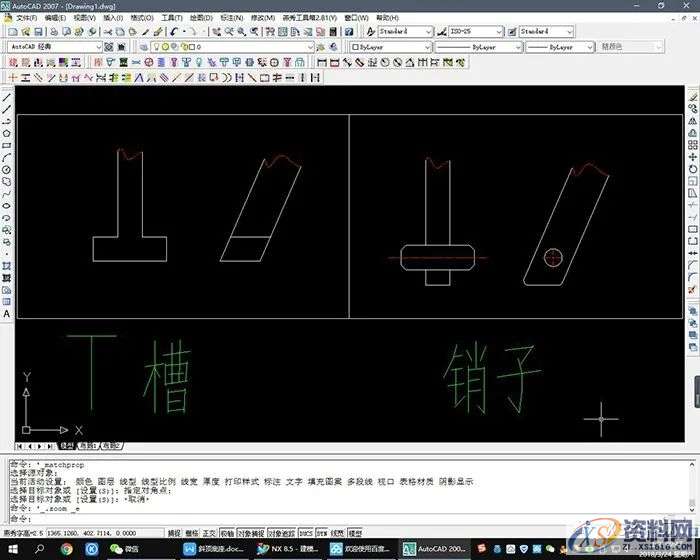Click the Save (floppy disk) icon
The image size is (700, 560).
click(x=38, y=32)
